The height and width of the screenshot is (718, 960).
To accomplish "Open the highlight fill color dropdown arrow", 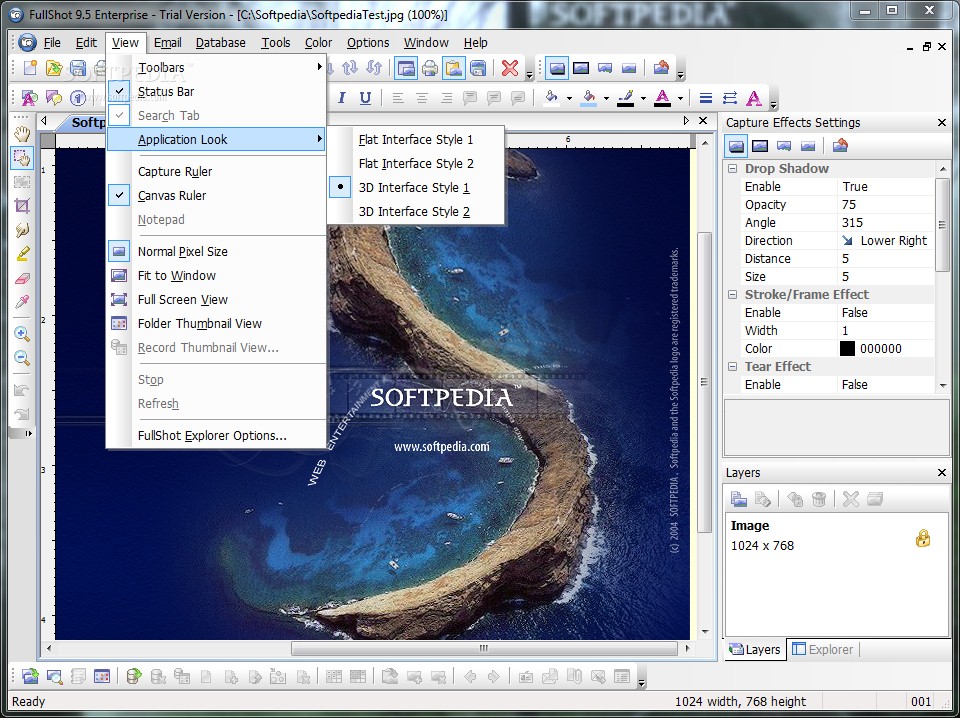I will pos(606,98).
